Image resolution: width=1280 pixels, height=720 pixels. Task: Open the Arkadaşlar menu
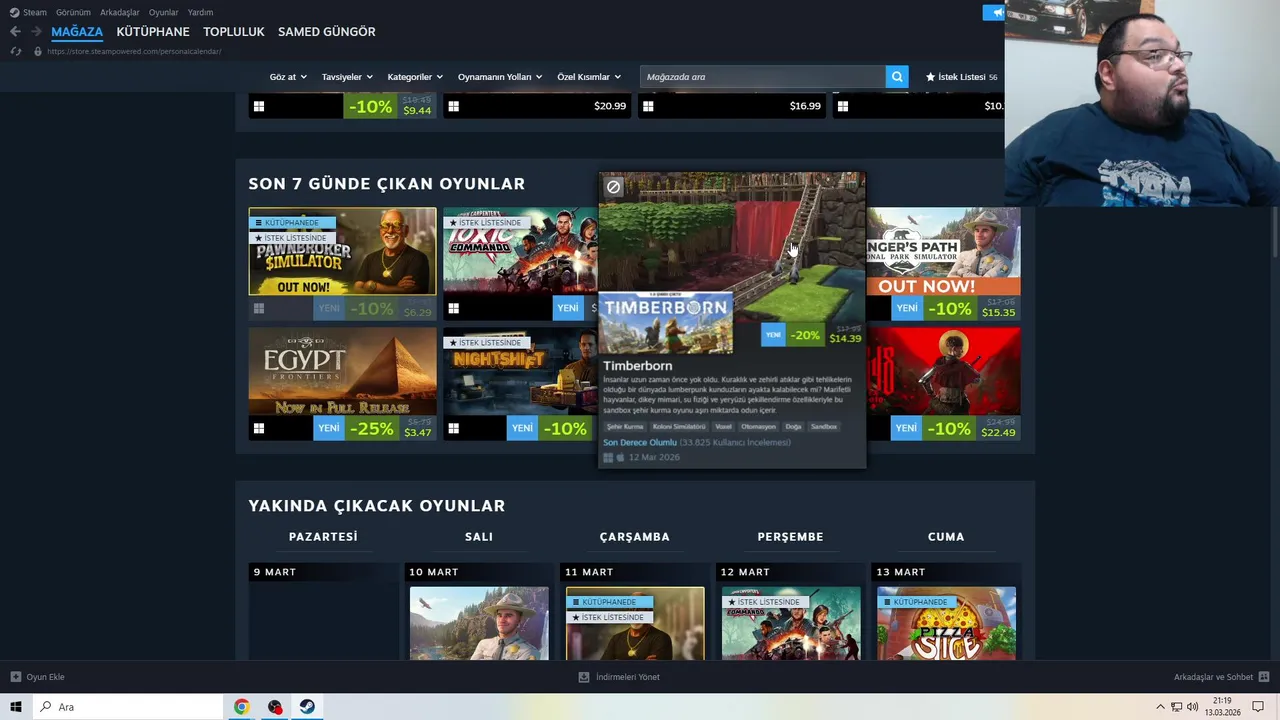(120, 12)
